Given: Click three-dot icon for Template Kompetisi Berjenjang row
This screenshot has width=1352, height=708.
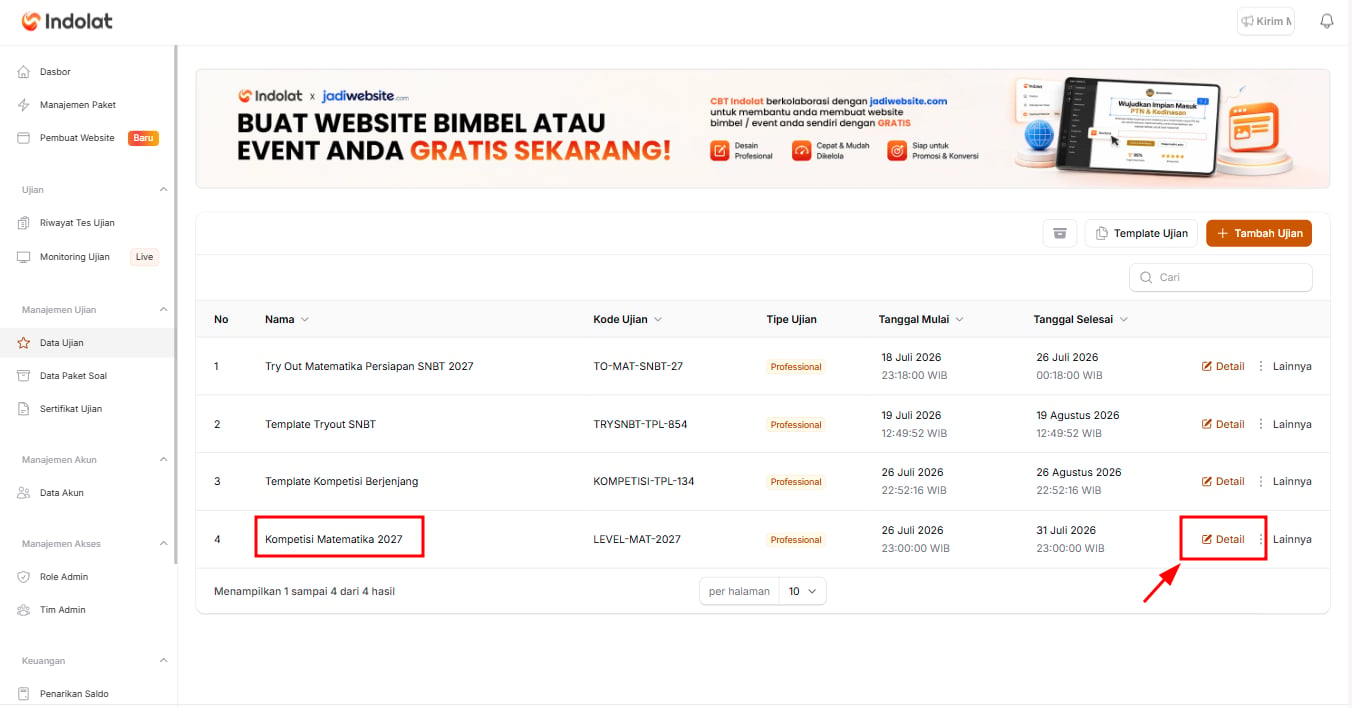Looking at the screenshot, I should 1261,481.
